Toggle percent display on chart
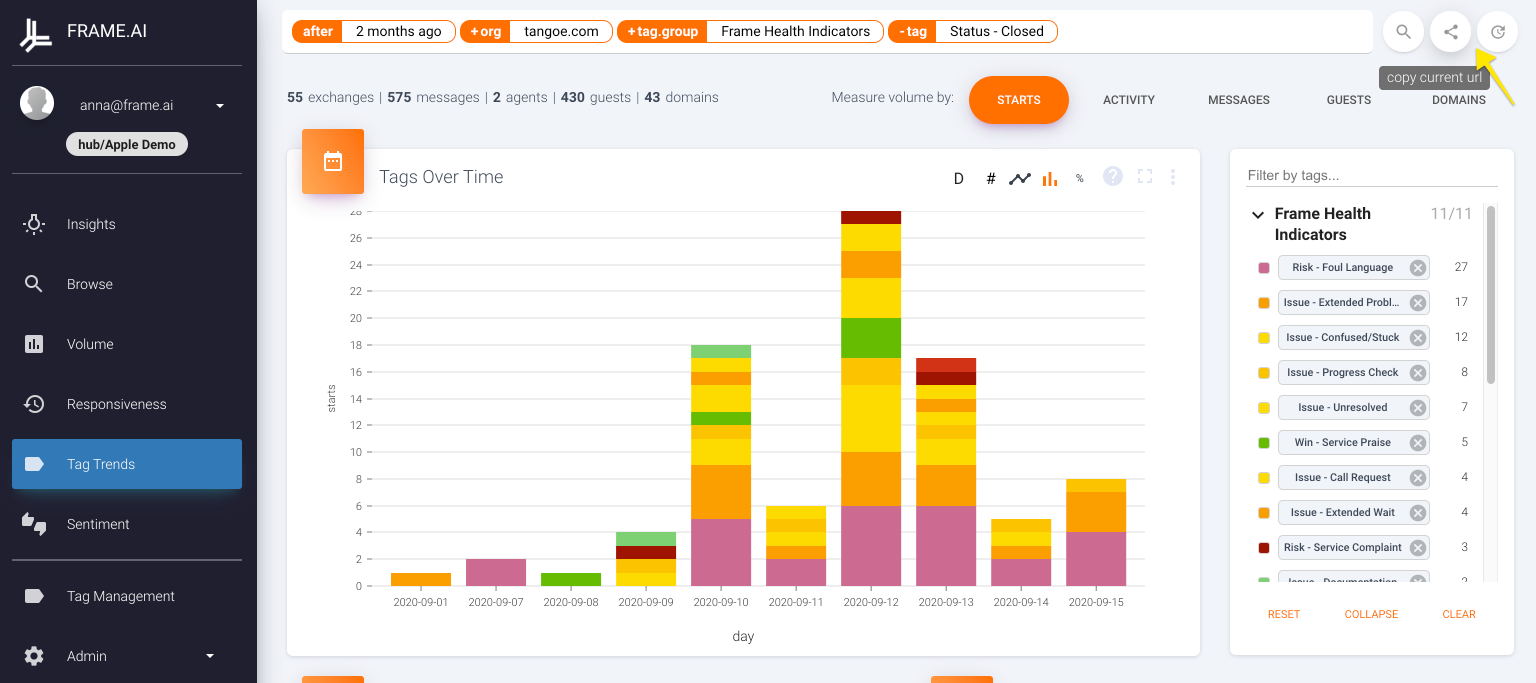 (x=1080, y=179)
